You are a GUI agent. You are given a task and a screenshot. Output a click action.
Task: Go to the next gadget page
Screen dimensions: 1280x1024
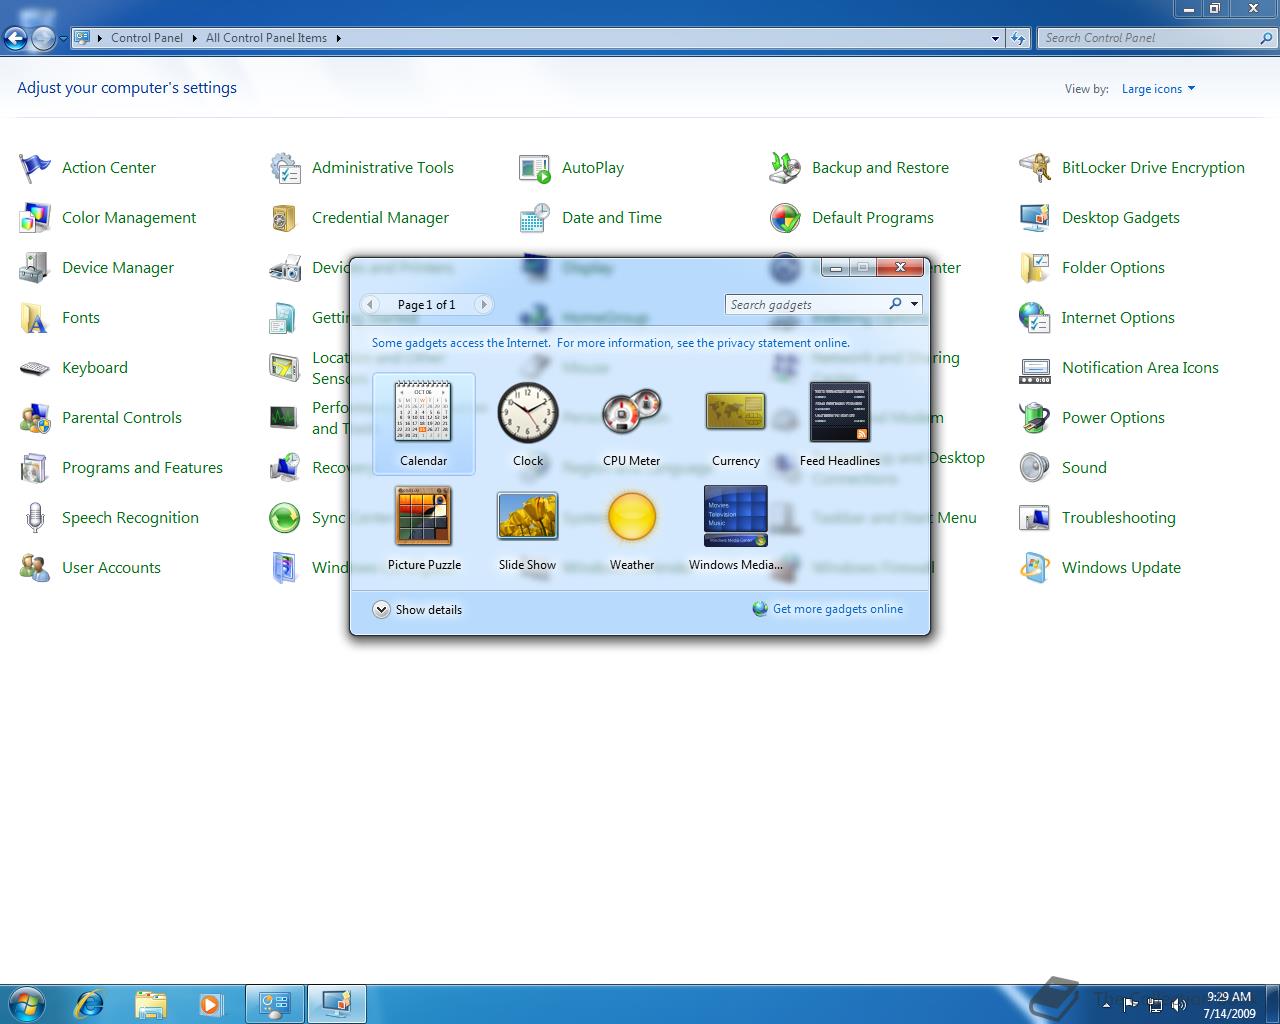click(x=483, y=304)
